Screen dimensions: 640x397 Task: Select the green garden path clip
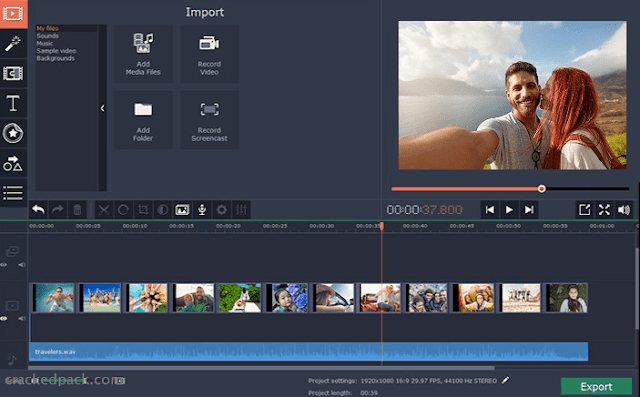point(240,298)
